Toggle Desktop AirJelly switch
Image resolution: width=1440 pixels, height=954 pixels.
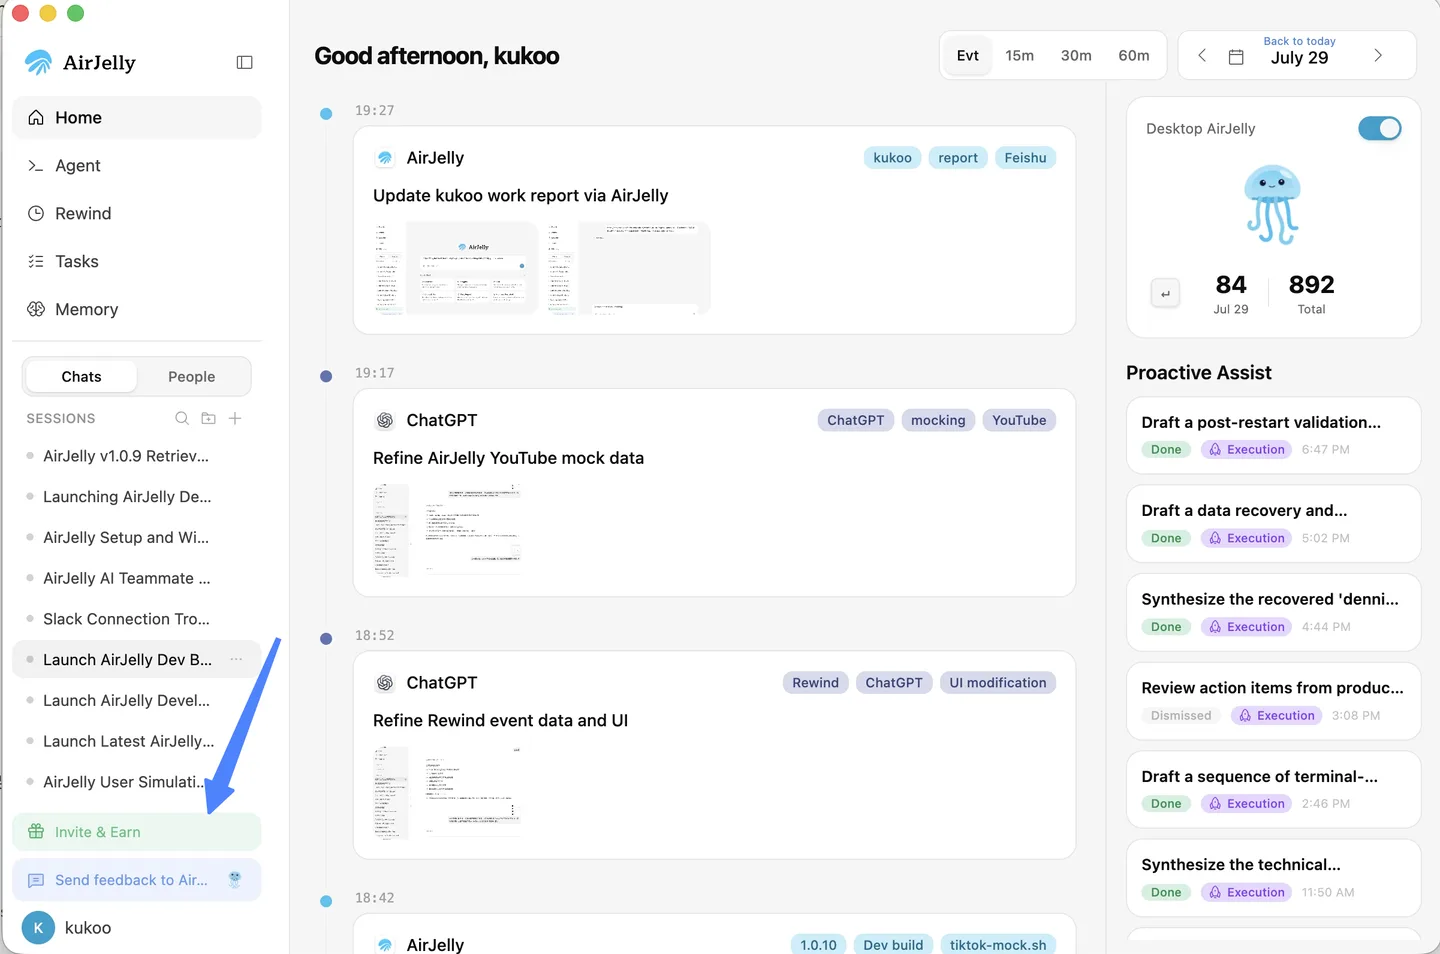click(1380, 128)
